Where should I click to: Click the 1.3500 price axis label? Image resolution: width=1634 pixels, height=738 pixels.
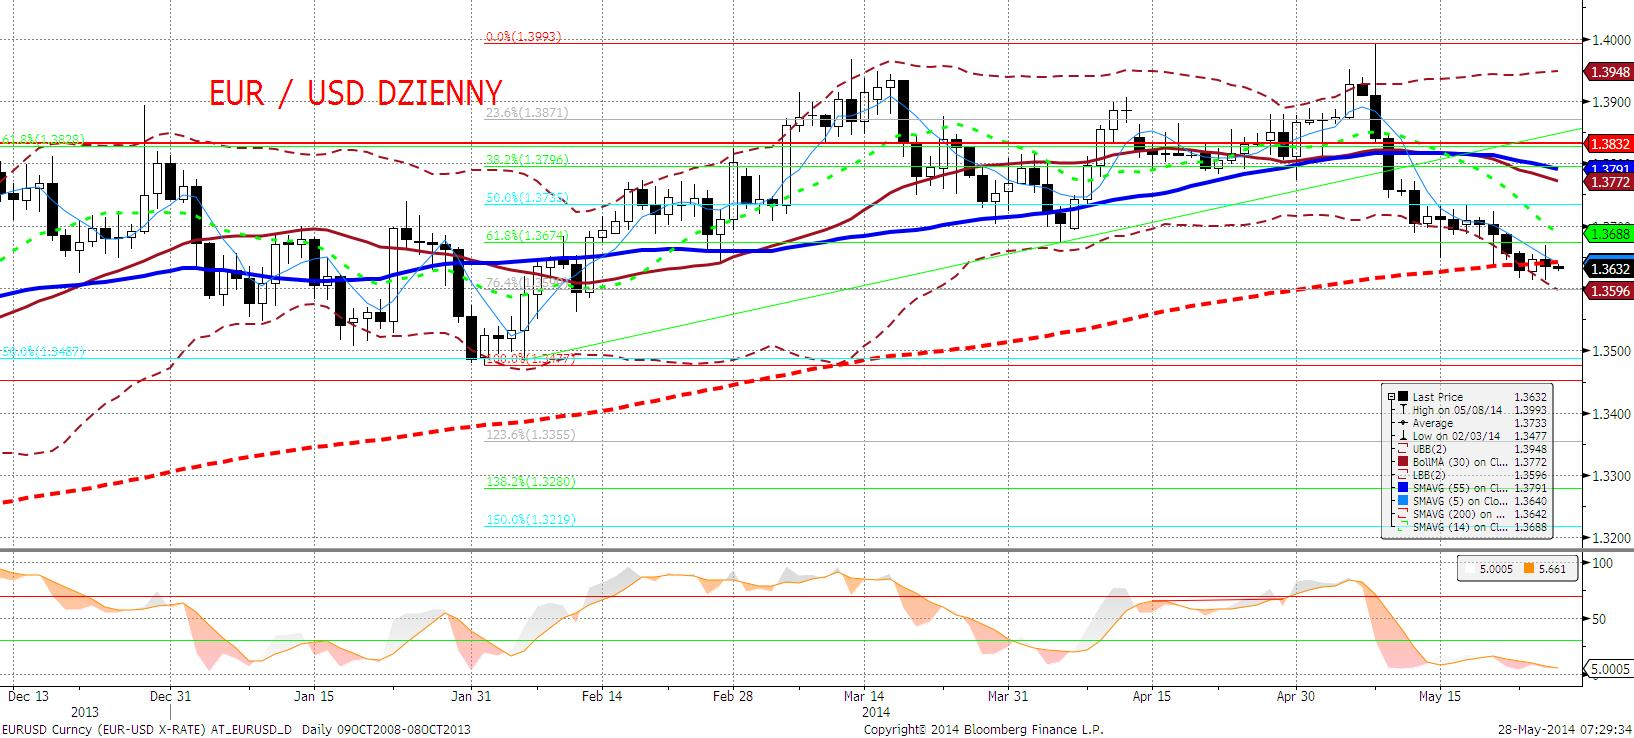click(1612, 351)
